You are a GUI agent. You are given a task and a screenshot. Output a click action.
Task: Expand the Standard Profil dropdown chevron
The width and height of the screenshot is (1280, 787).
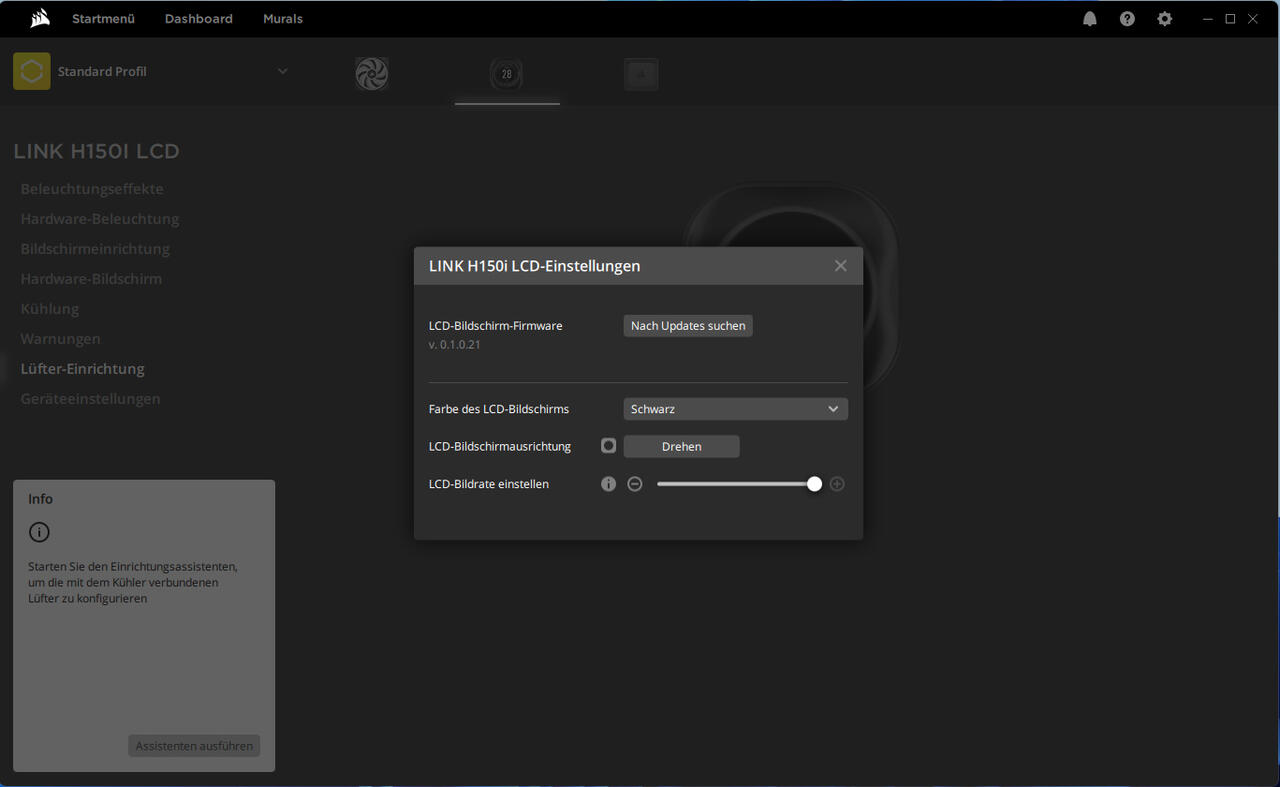tap(282, 71)
